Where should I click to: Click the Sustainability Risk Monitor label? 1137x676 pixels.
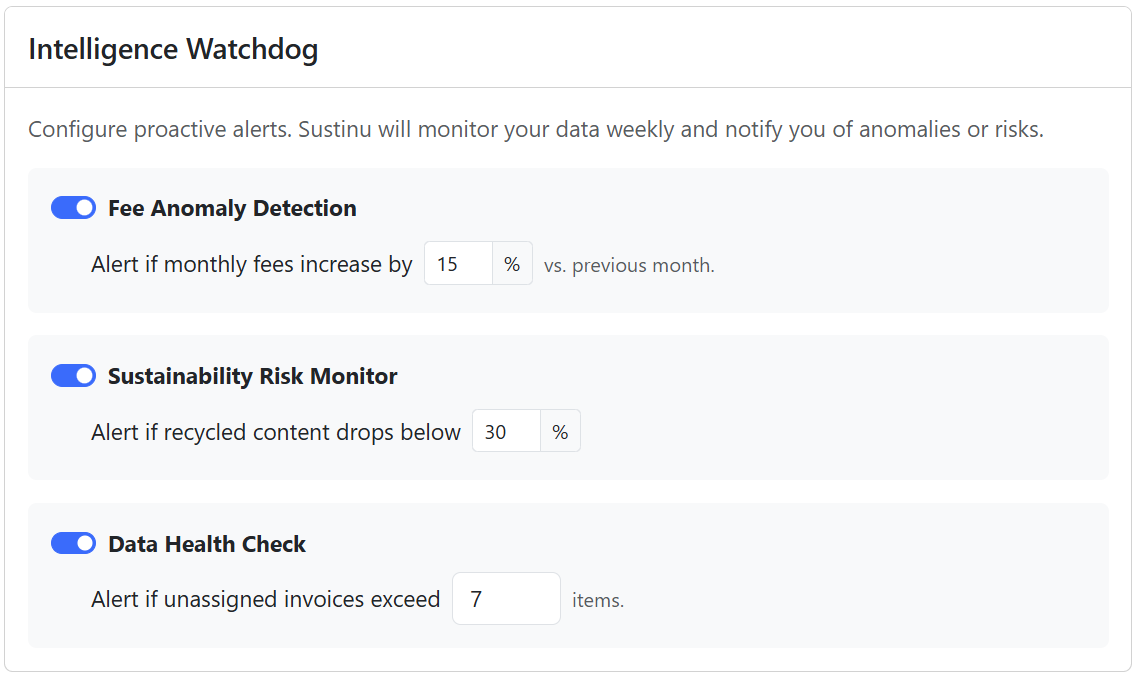[x=252, y=376]
